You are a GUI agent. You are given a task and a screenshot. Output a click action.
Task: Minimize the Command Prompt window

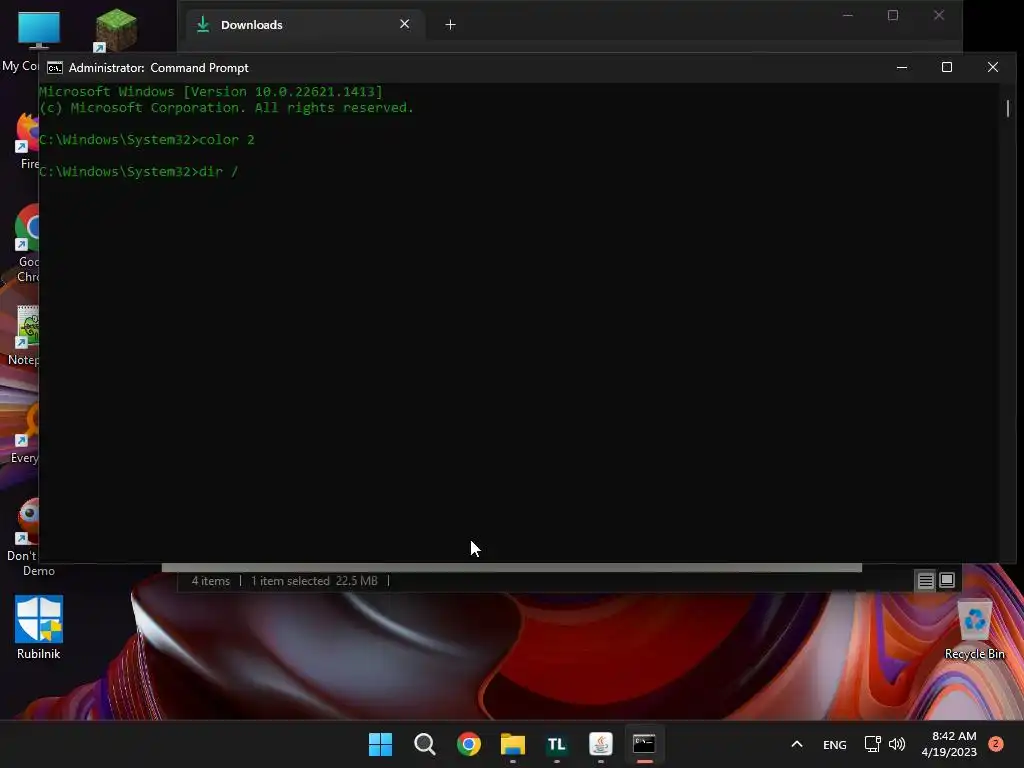(902, 67)
